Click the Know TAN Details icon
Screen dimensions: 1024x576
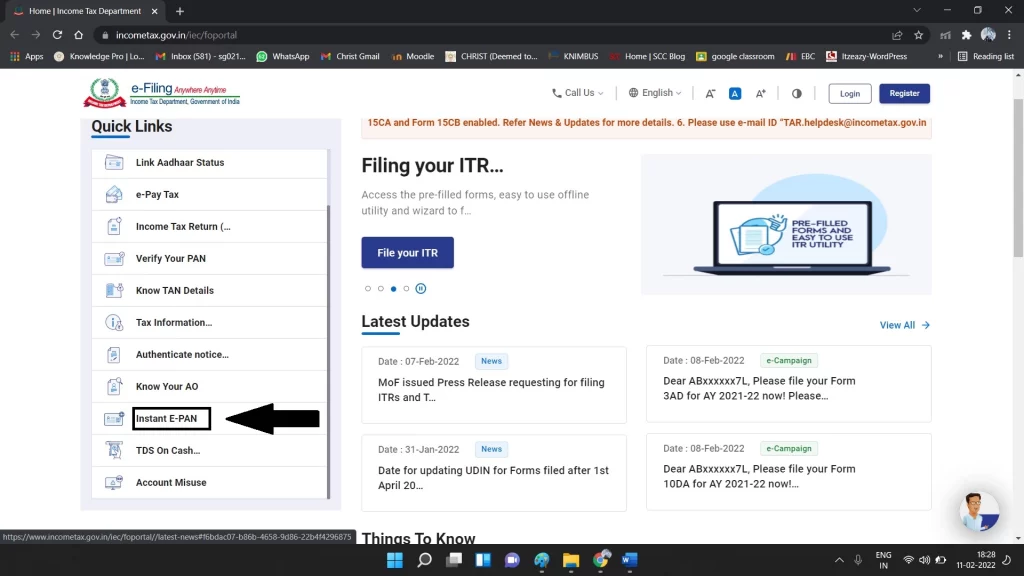click(114, 291)
